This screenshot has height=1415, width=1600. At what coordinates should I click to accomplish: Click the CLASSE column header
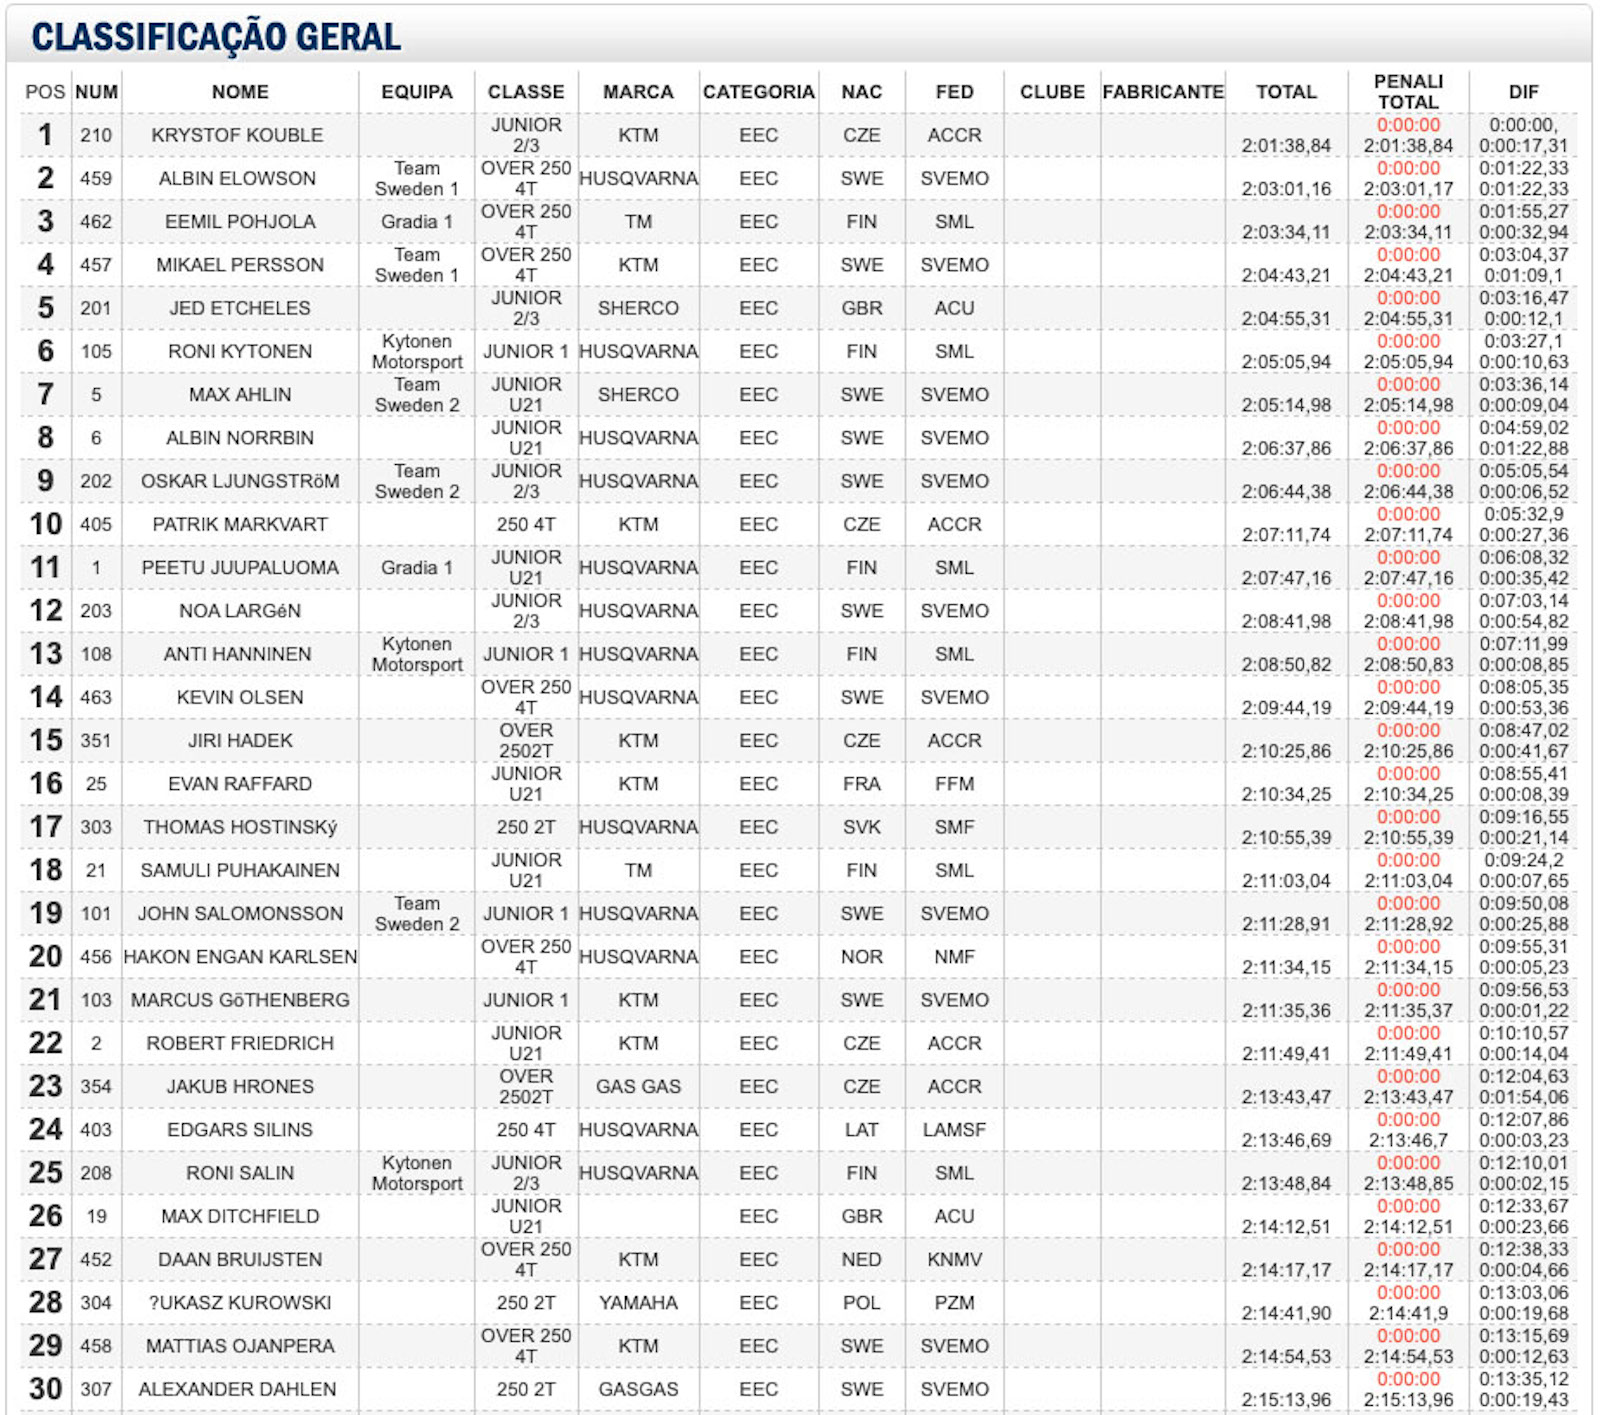click(x=526, y=92)
